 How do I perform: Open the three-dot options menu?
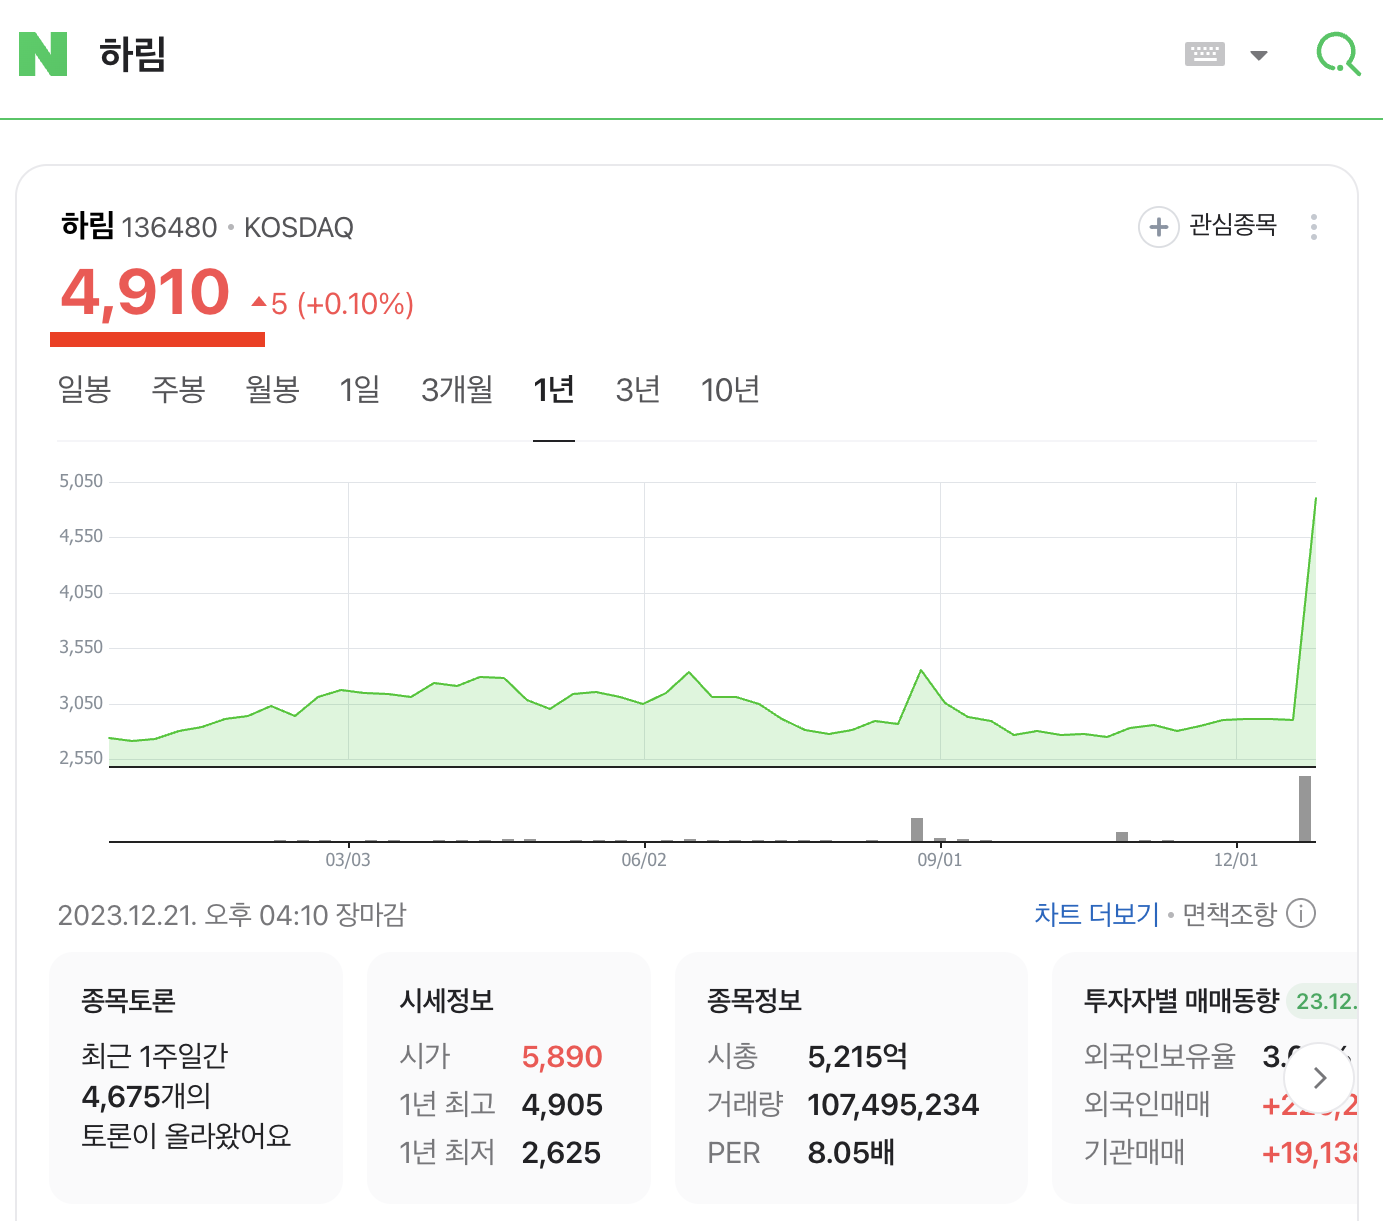pos(1313,227)
